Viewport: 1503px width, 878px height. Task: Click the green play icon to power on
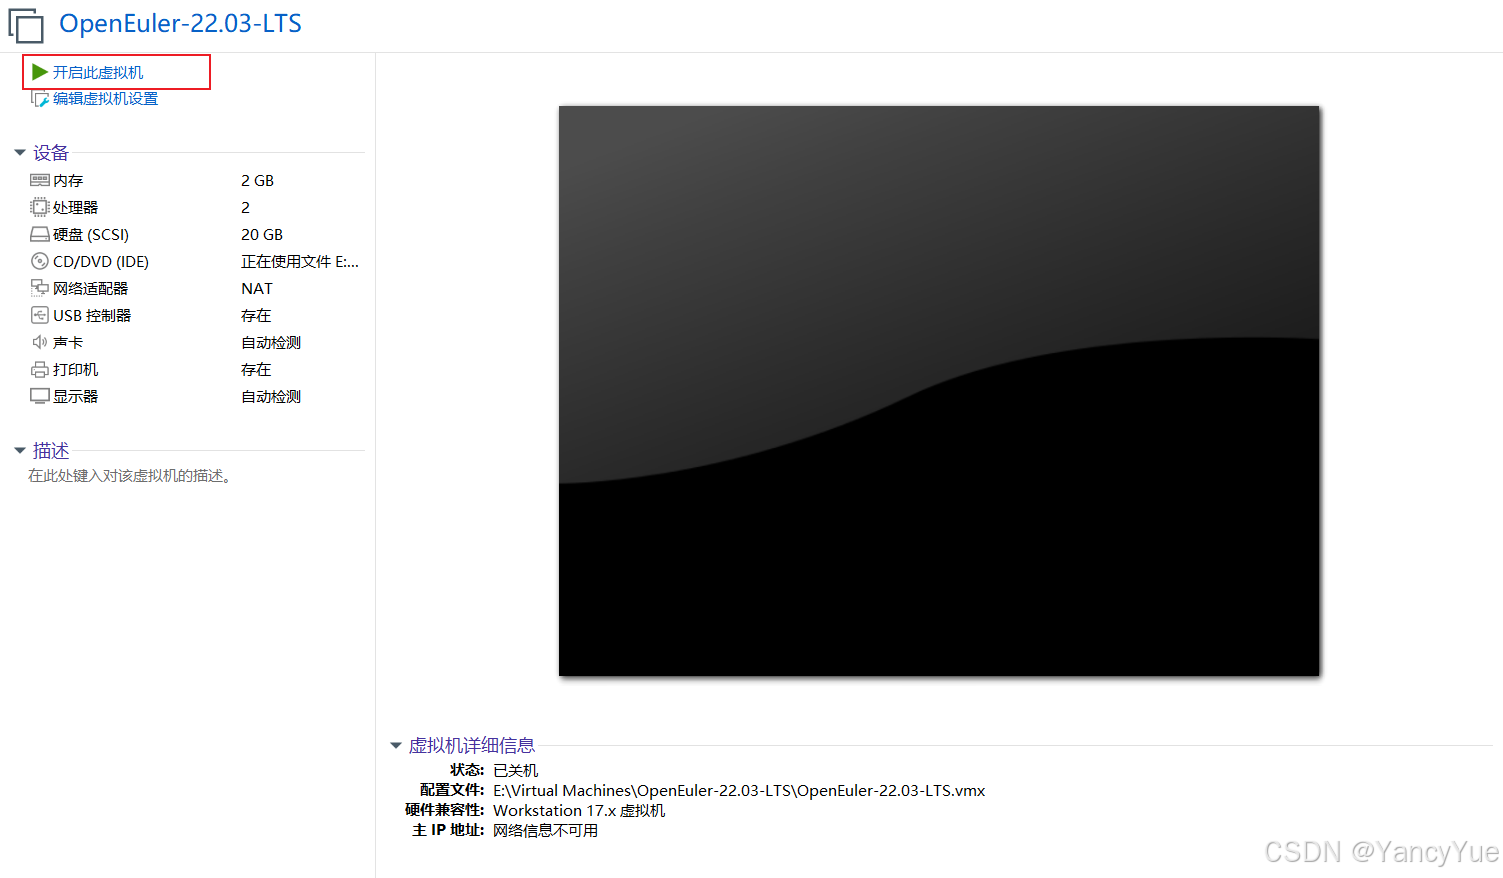38,71
